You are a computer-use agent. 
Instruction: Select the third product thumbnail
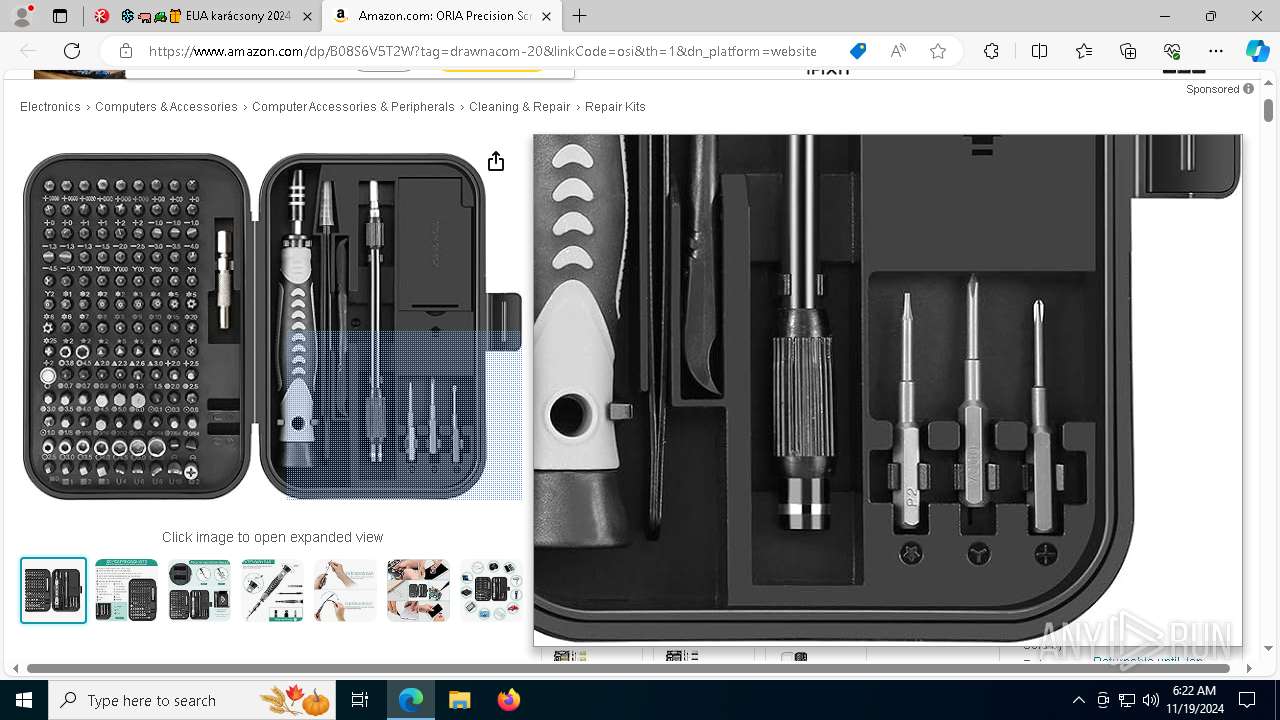(x=200, y=590)
